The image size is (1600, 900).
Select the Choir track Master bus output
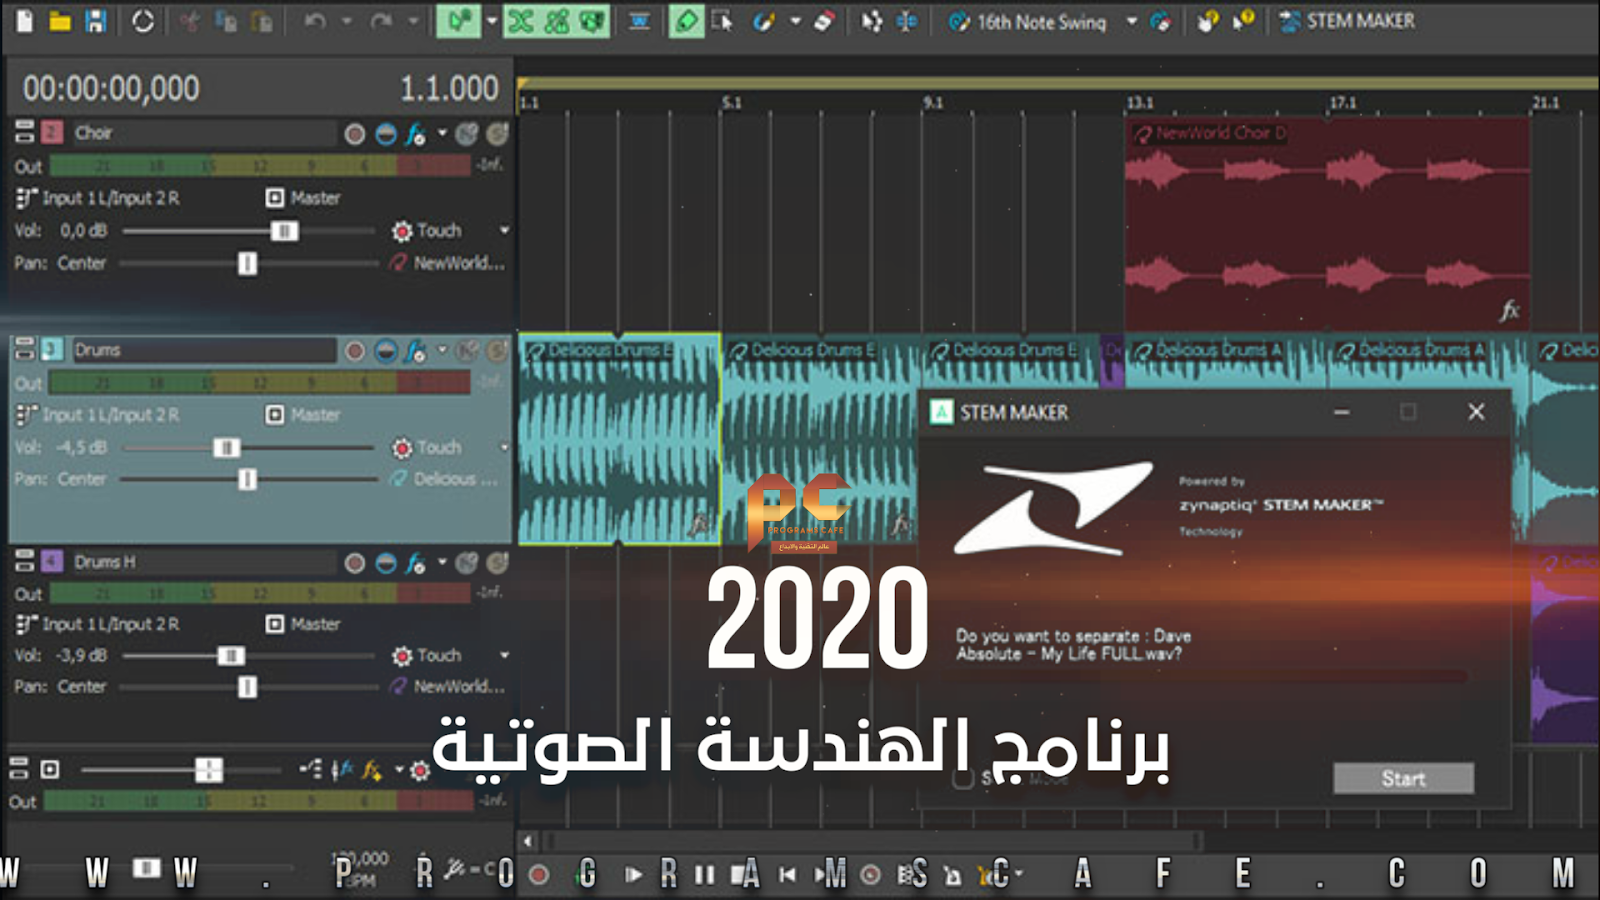tap(304, 198)
